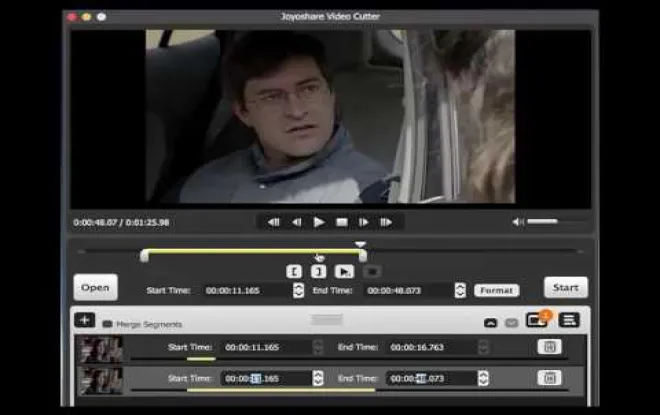Adjust second segment End Time stepper
Screen dimensions: 660x415
(483, 378)
